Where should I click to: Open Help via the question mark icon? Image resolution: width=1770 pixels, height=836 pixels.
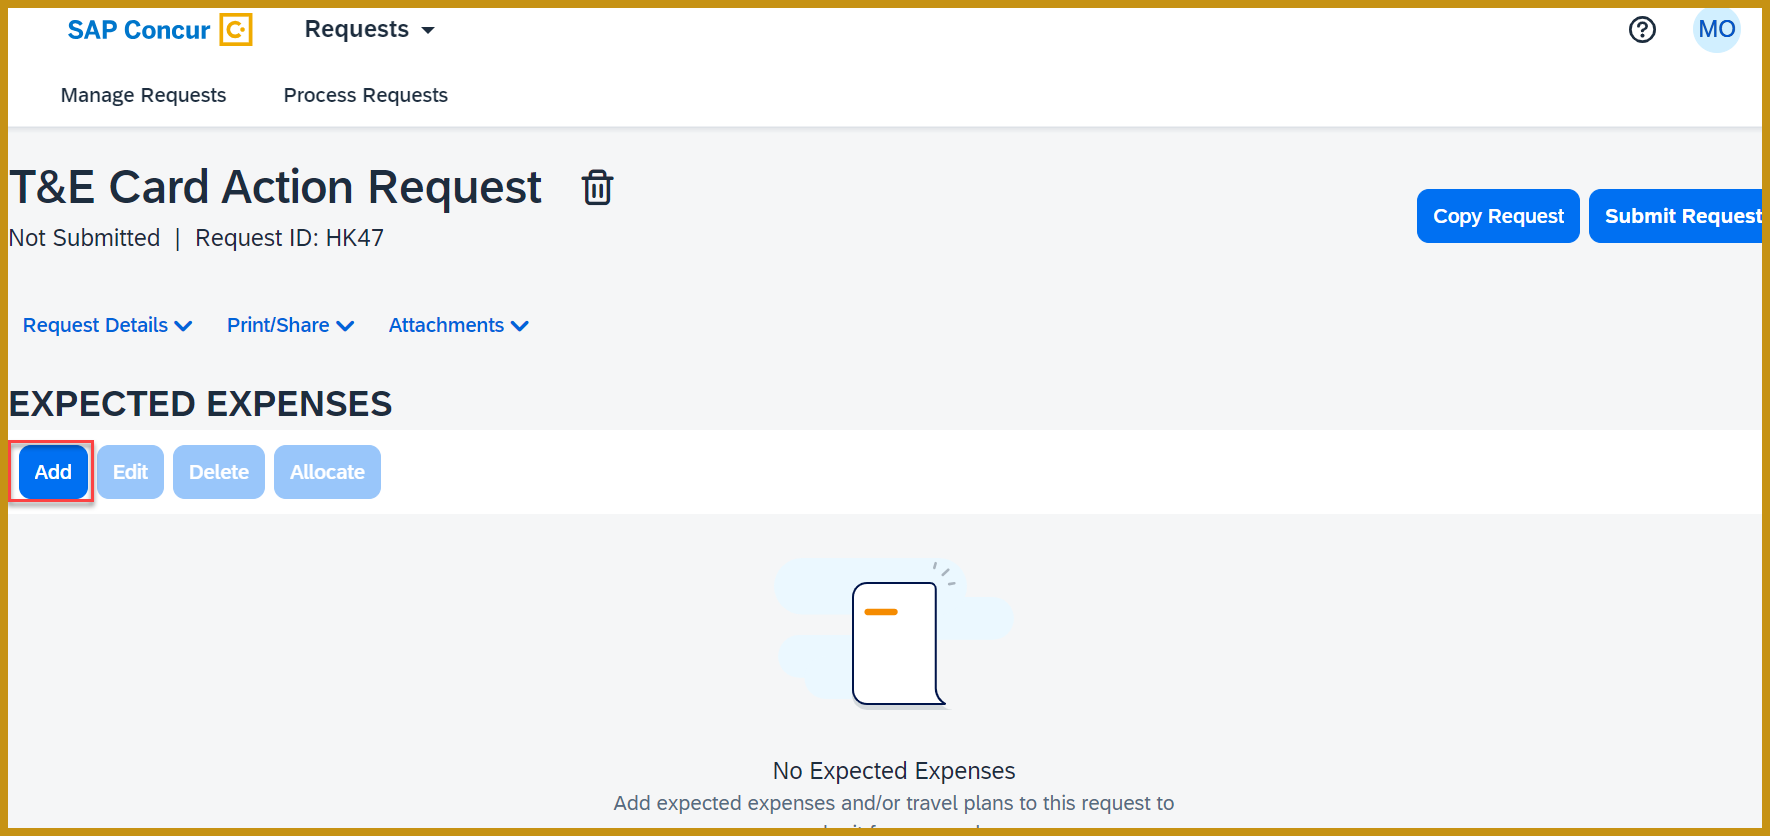(x=1641, y=30)
